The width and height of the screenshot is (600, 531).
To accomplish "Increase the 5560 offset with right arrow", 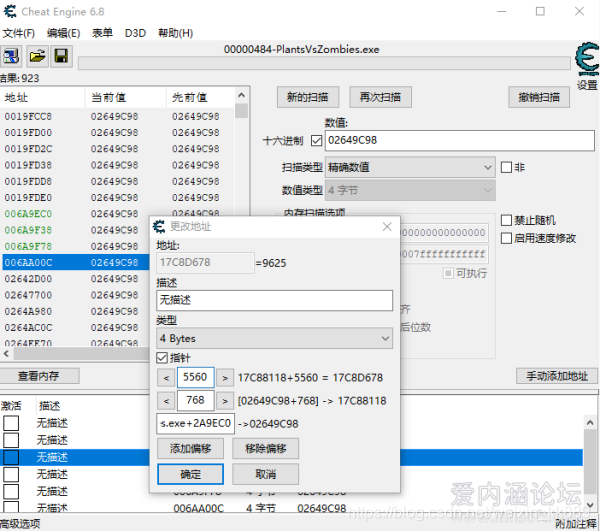I will (225, 378).
